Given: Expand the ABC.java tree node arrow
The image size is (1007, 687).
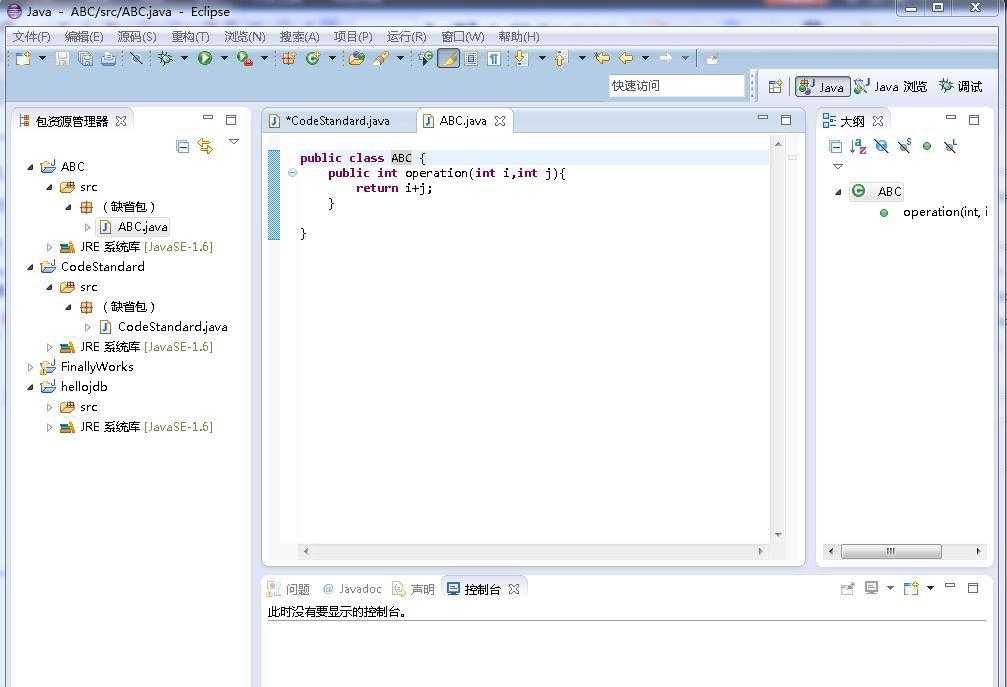Looking at the screenshot, I should pos(87,227).
